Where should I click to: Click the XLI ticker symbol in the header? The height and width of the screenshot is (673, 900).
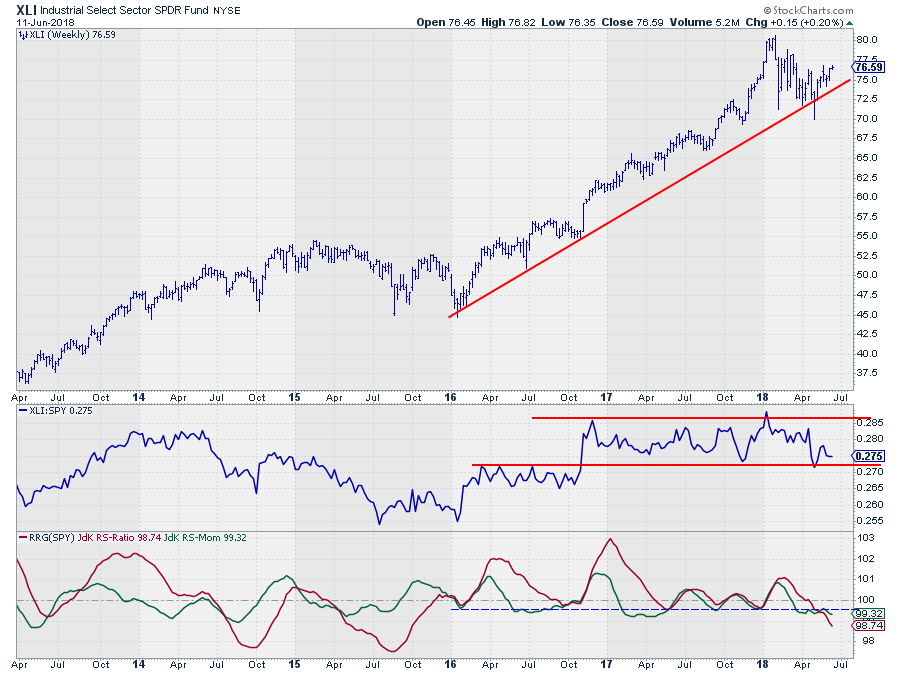pyautogui.click(x=26, y=10)
